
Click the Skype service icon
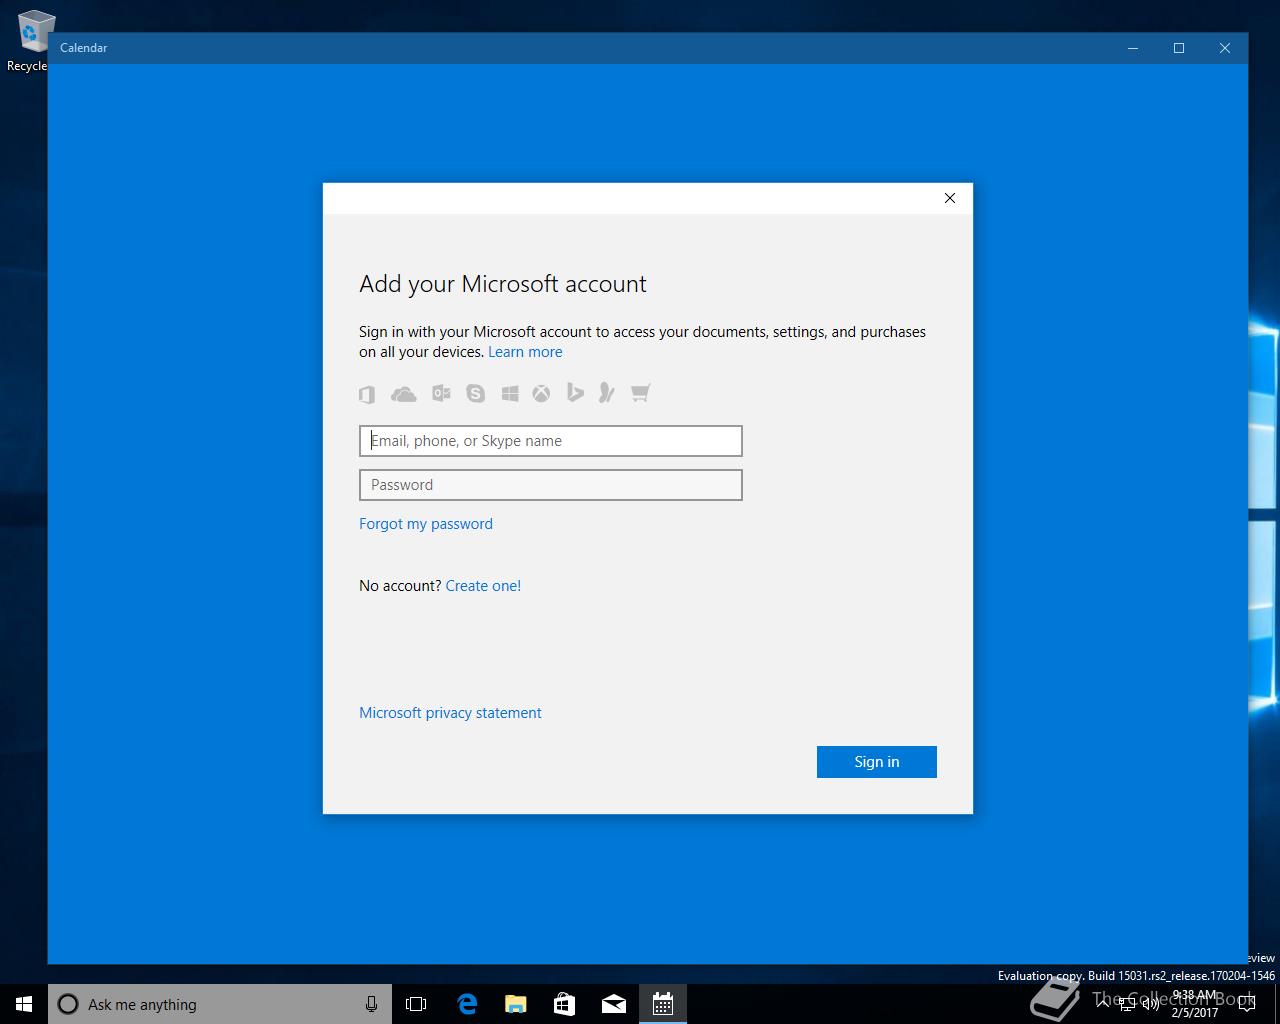pos(476,393)
